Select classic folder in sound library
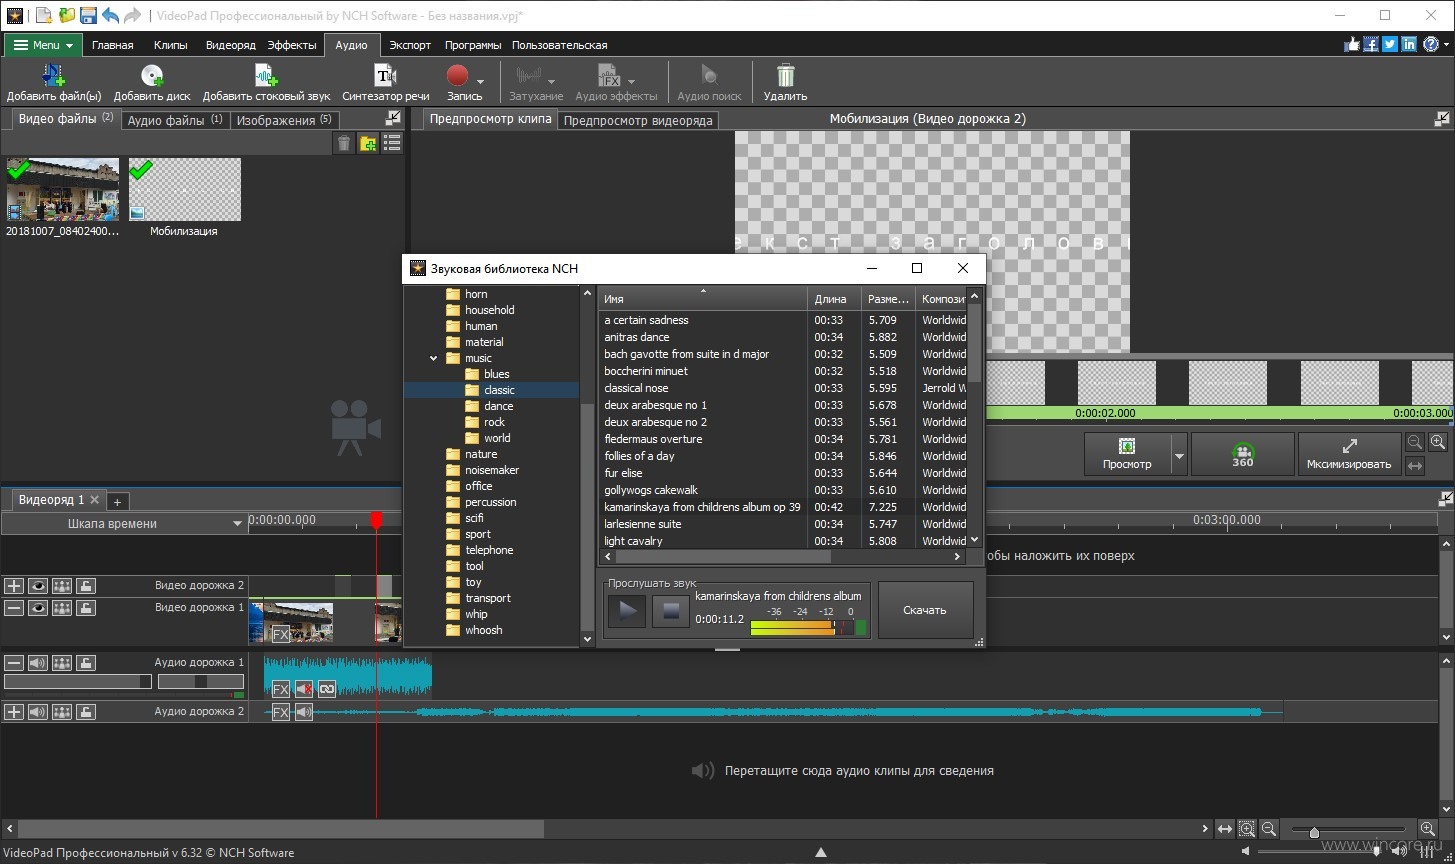The image size is (1455, 864). tap(499, 390)
